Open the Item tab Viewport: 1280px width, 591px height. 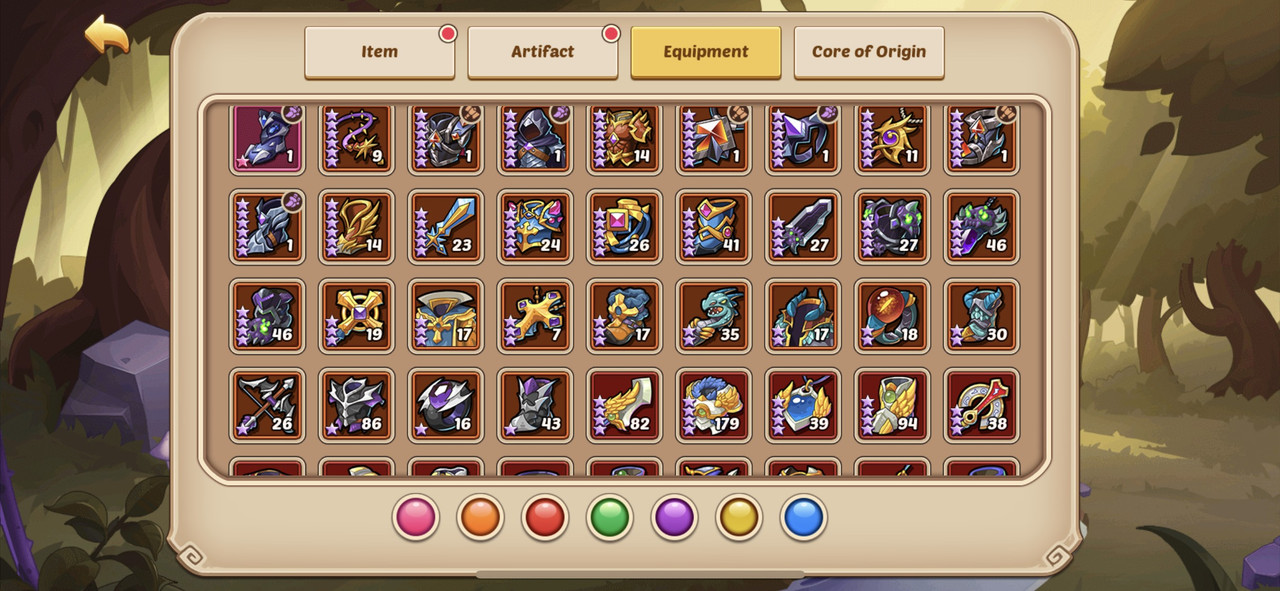(x=380, y=52)
